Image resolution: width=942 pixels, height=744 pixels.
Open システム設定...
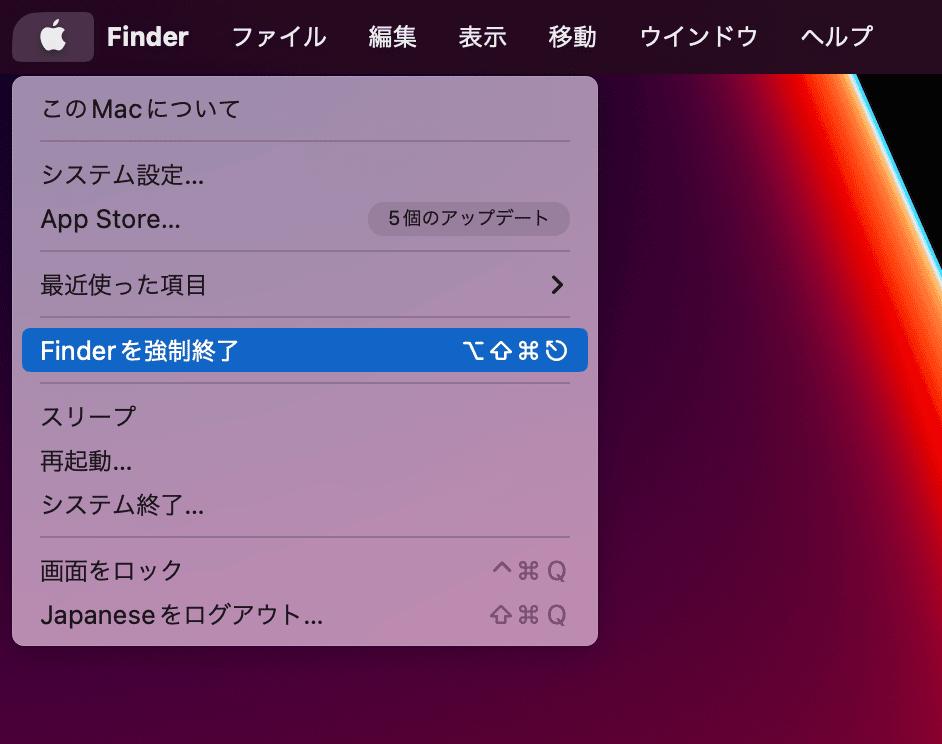(x=305, y=175)
